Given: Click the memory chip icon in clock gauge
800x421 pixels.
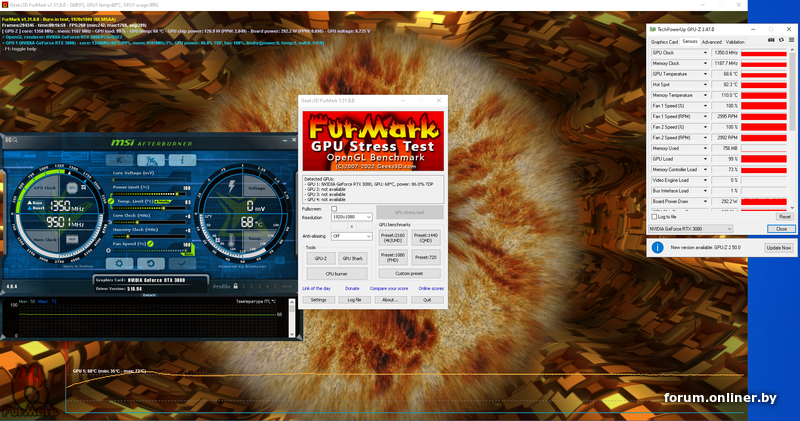Looking at the screenshot, I should 72,239.
